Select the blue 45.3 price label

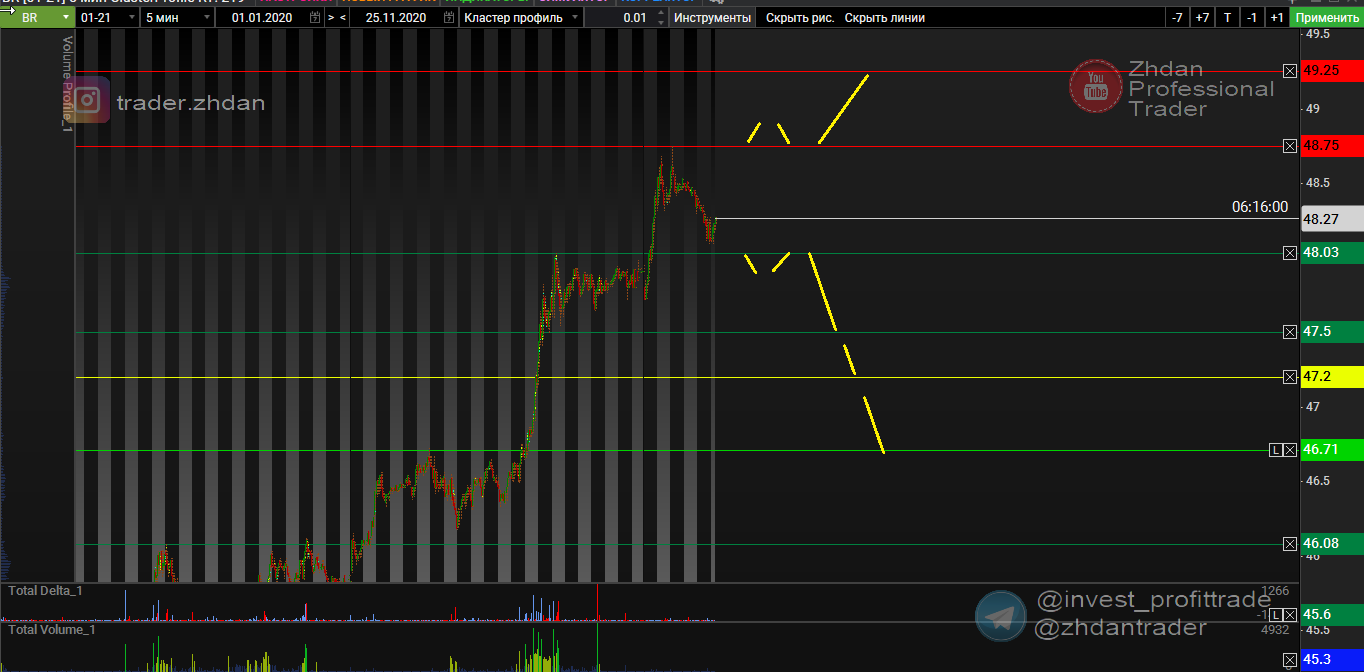coord(1332,660)
